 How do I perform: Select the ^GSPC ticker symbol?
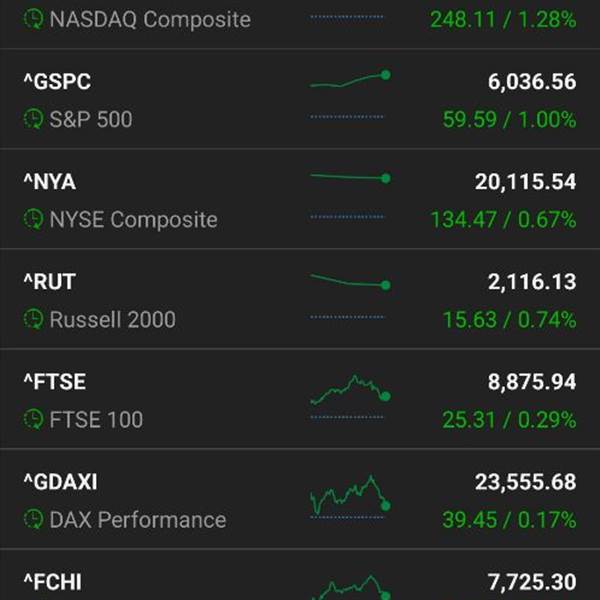tap(57, 82)
